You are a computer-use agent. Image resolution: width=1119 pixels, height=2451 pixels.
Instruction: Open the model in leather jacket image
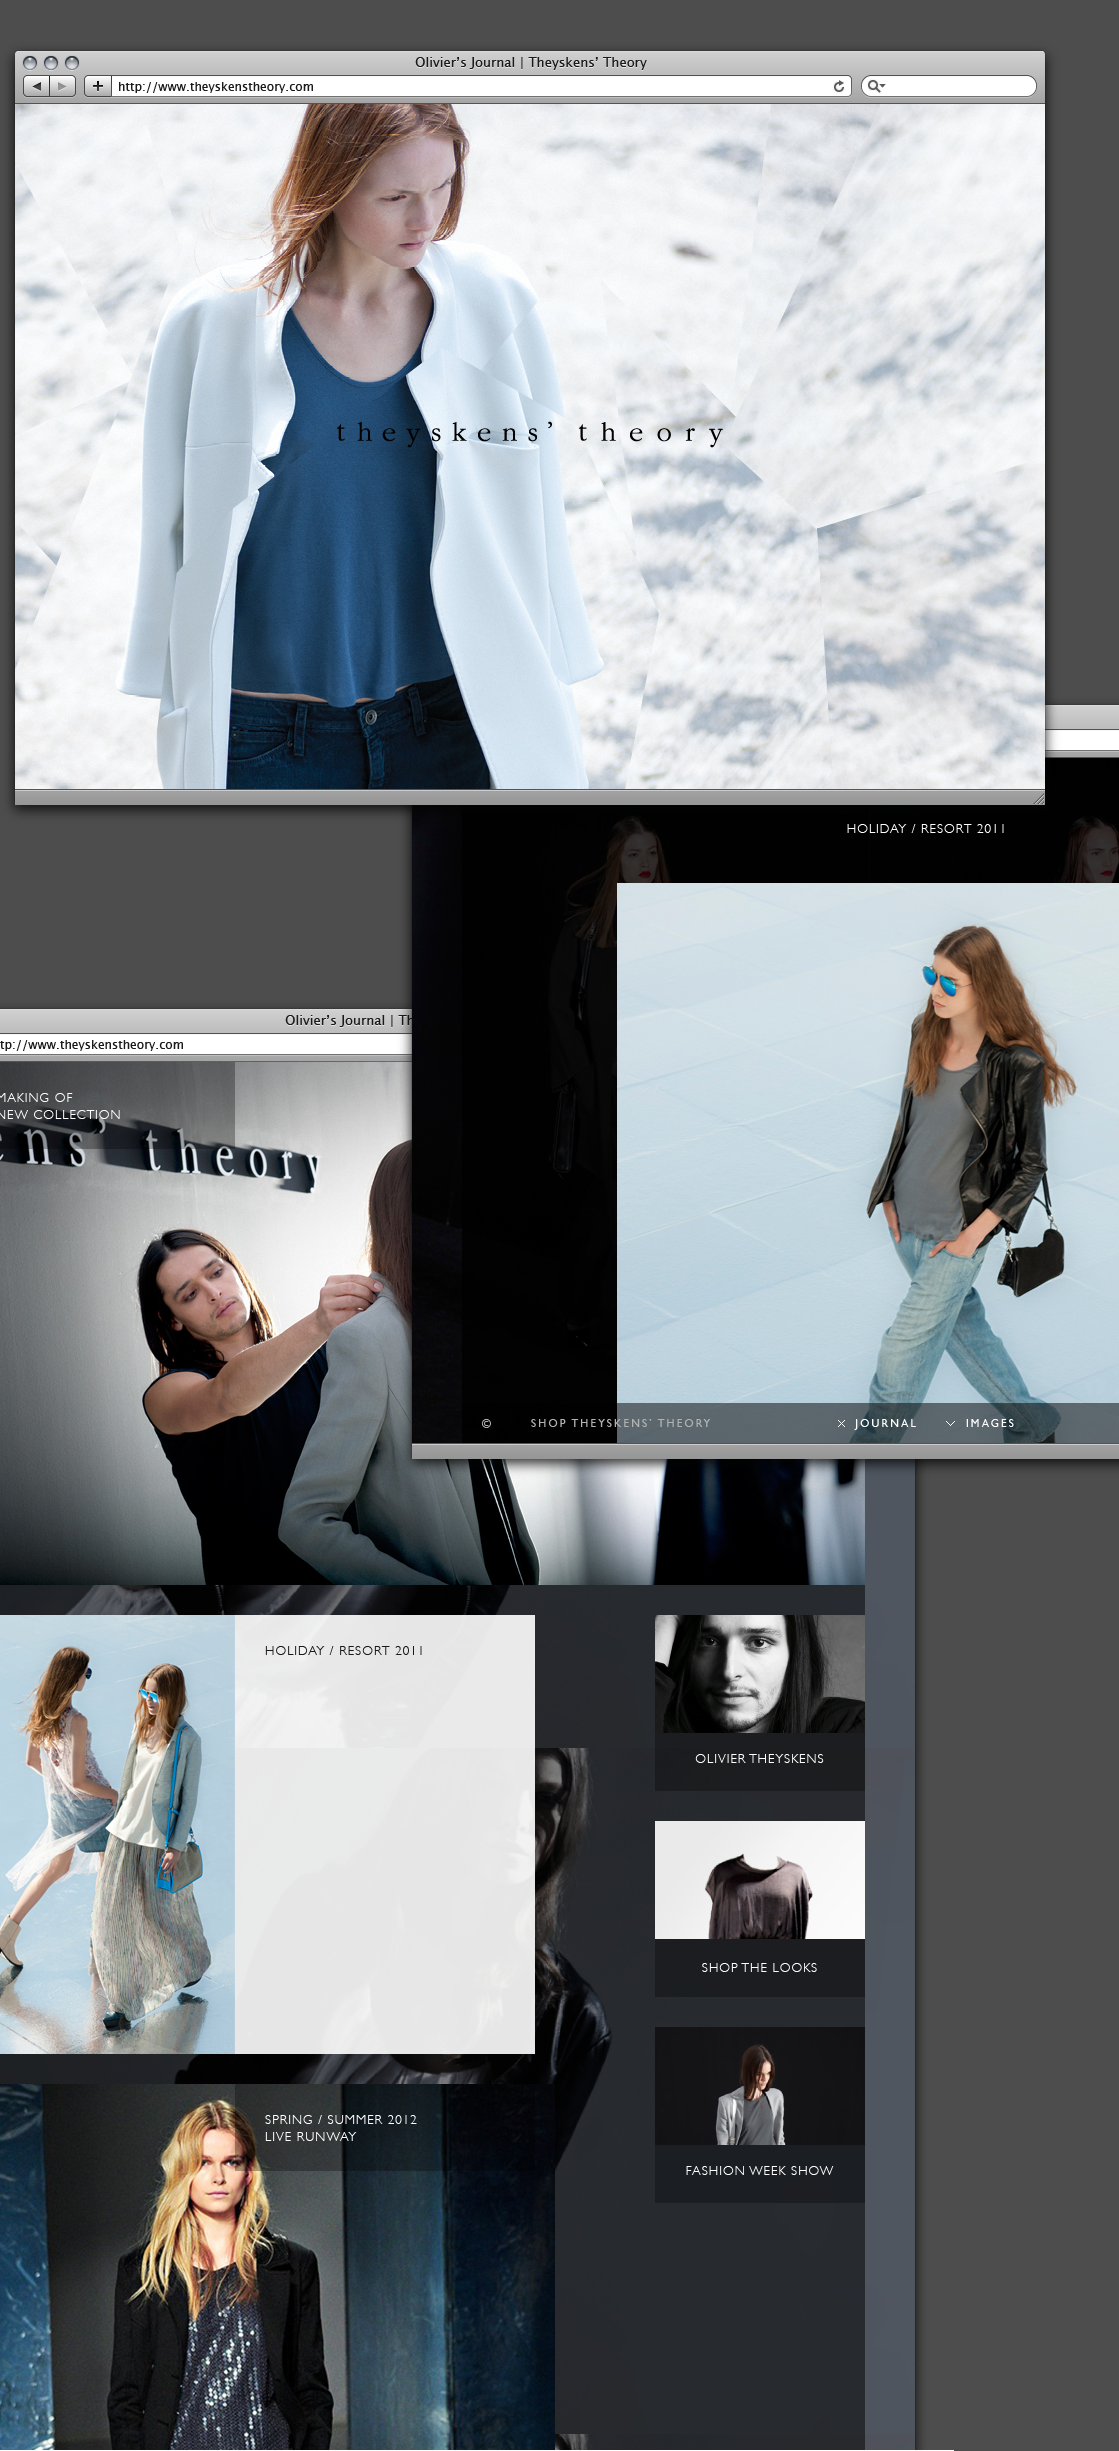[x=868, y=1142]
